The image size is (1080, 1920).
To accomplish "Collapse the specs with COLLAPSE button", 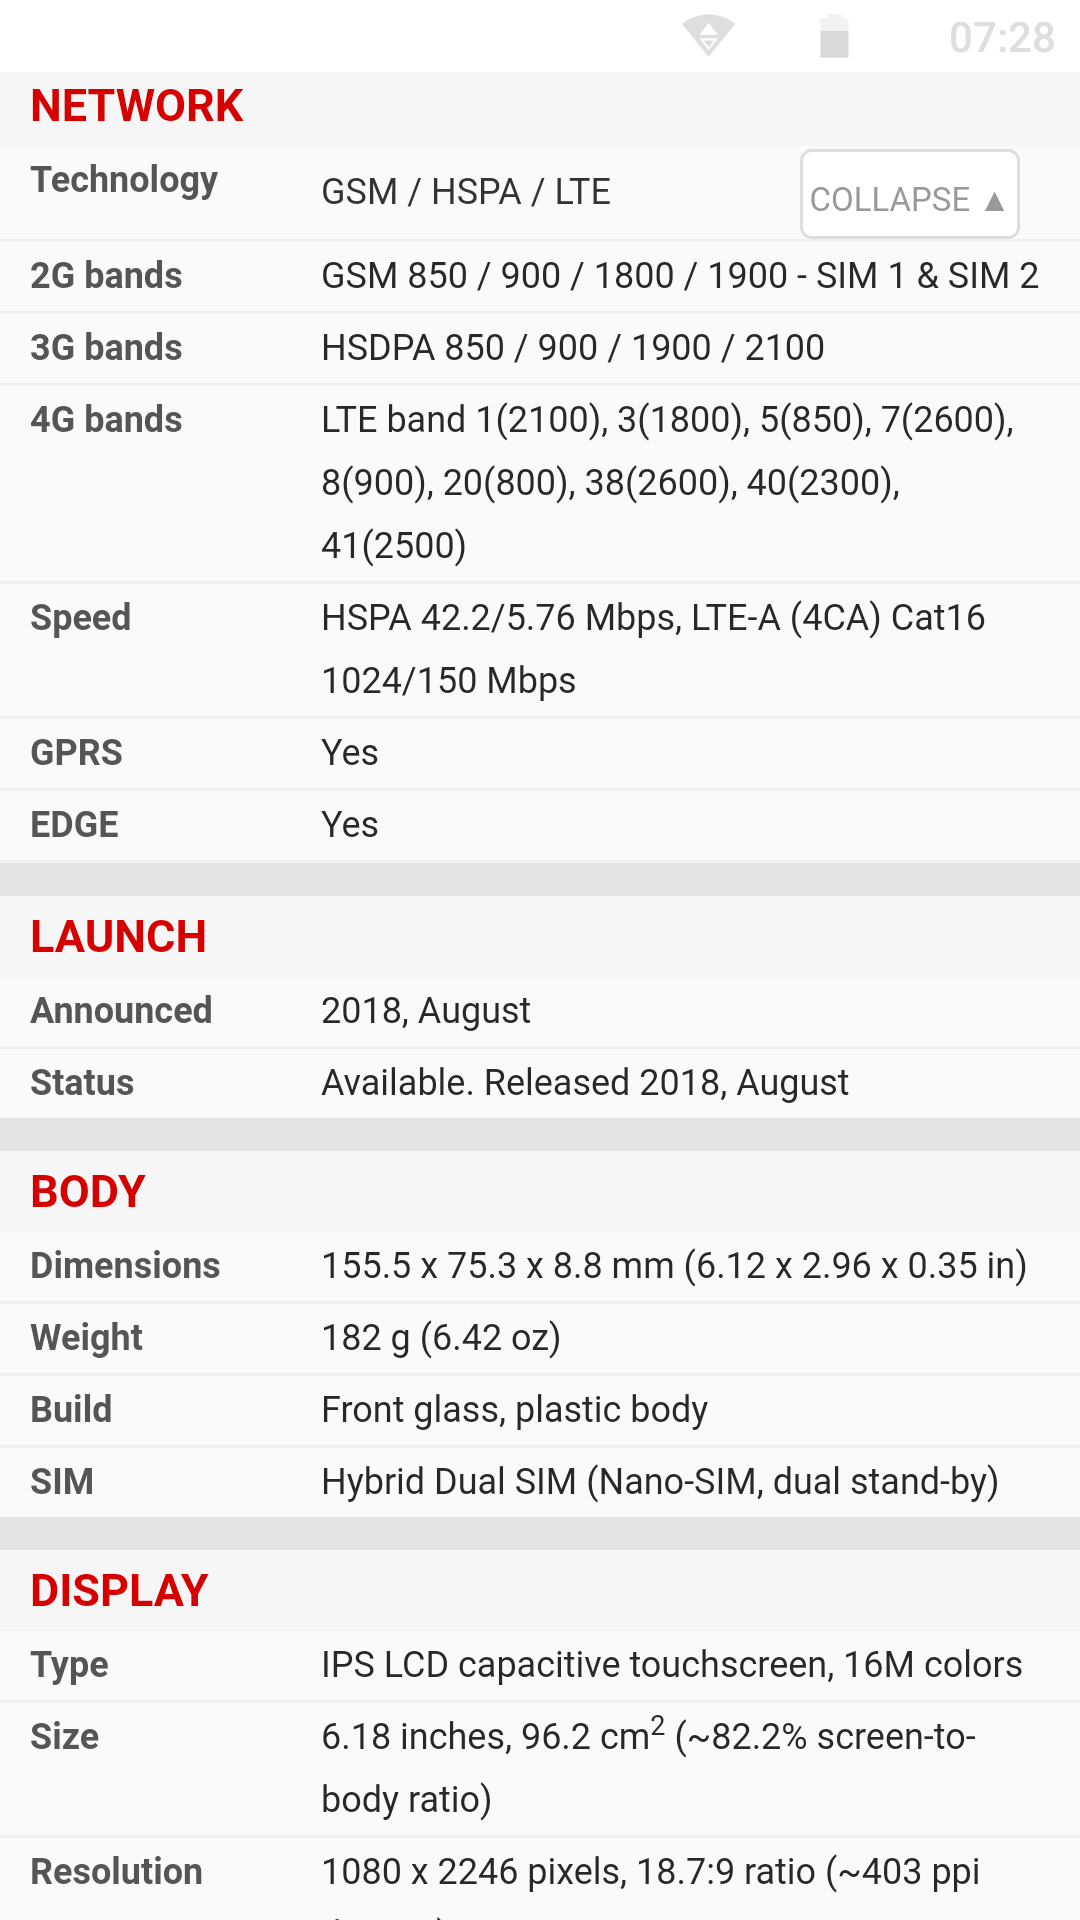I will point(909,195).
